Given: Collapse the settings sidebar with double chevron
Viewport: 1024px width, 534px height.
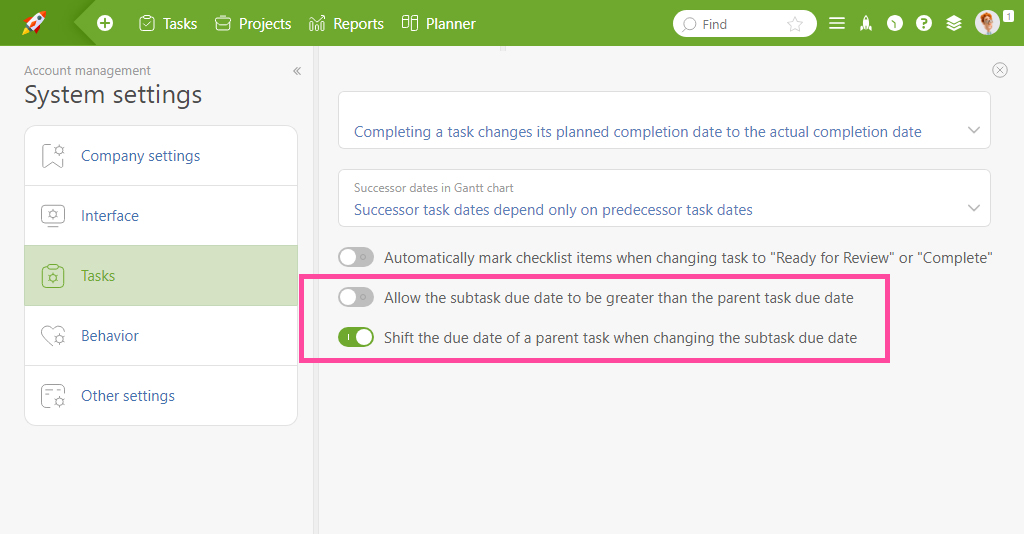Looking at the screenshot, I should coord(297,71).
